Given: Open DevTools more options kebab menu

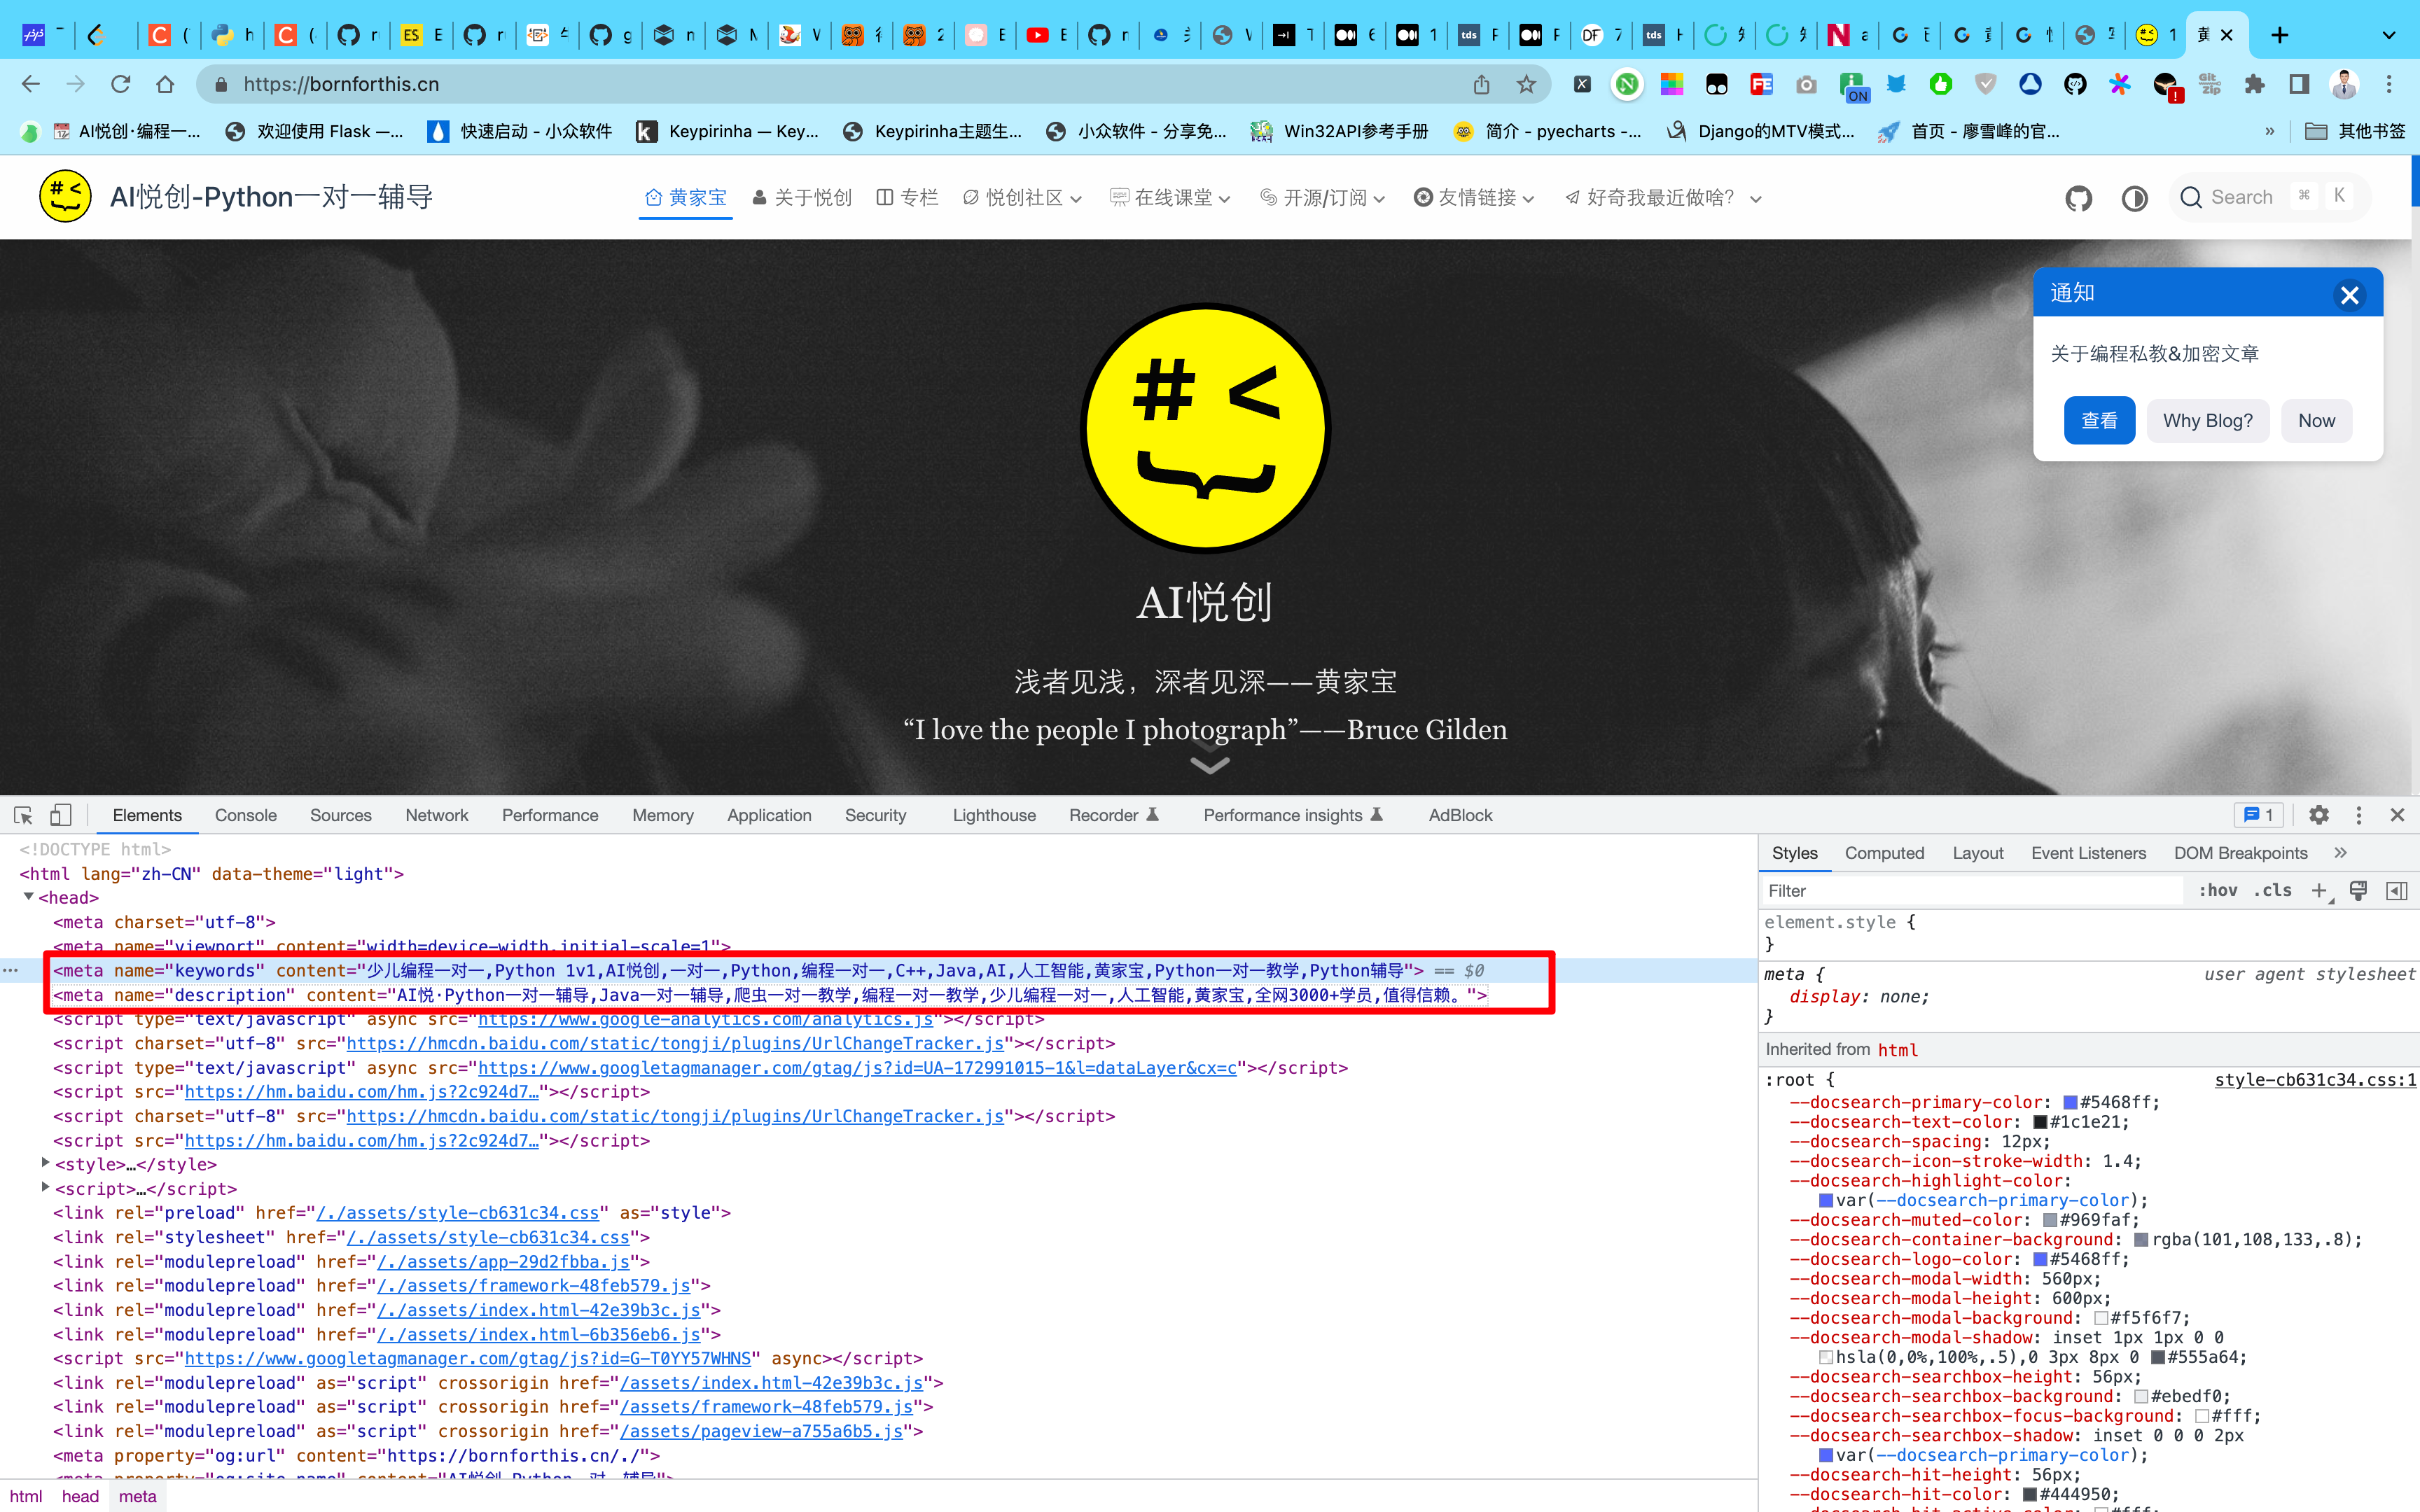Looking at the screenshot, I should click(2359, 815).
